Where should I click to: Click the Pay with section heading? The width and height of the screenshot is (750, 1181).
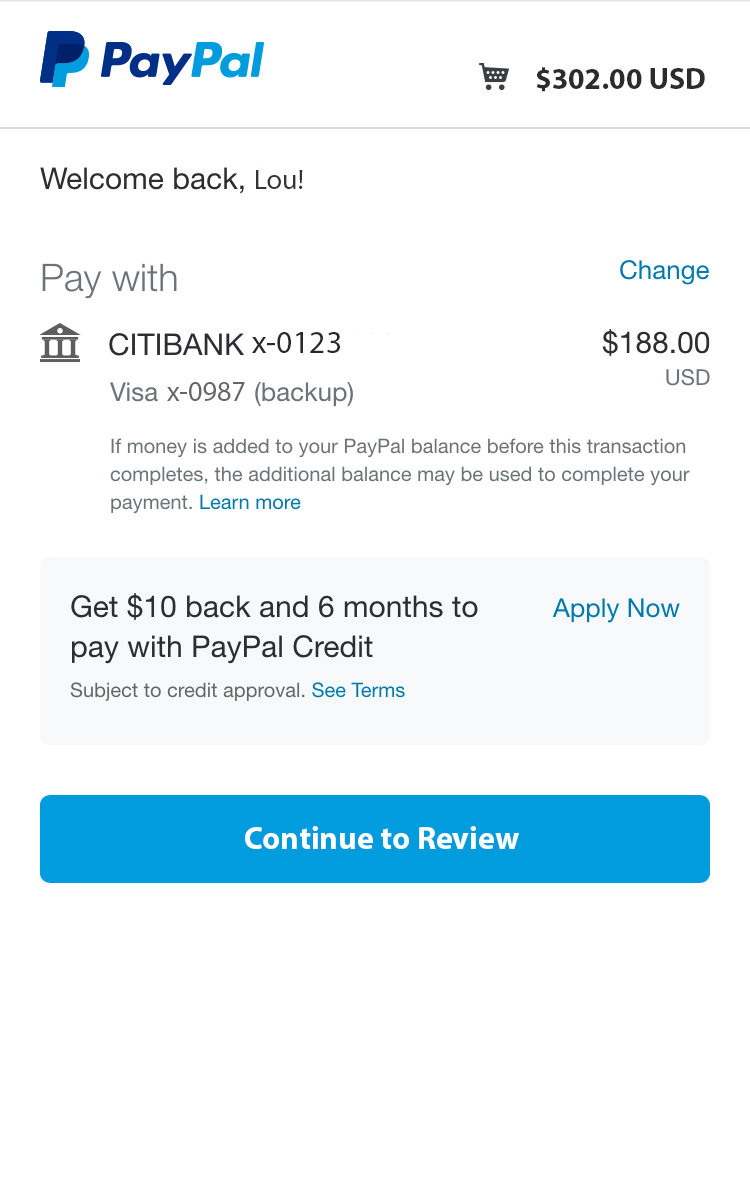click(109, 279)
